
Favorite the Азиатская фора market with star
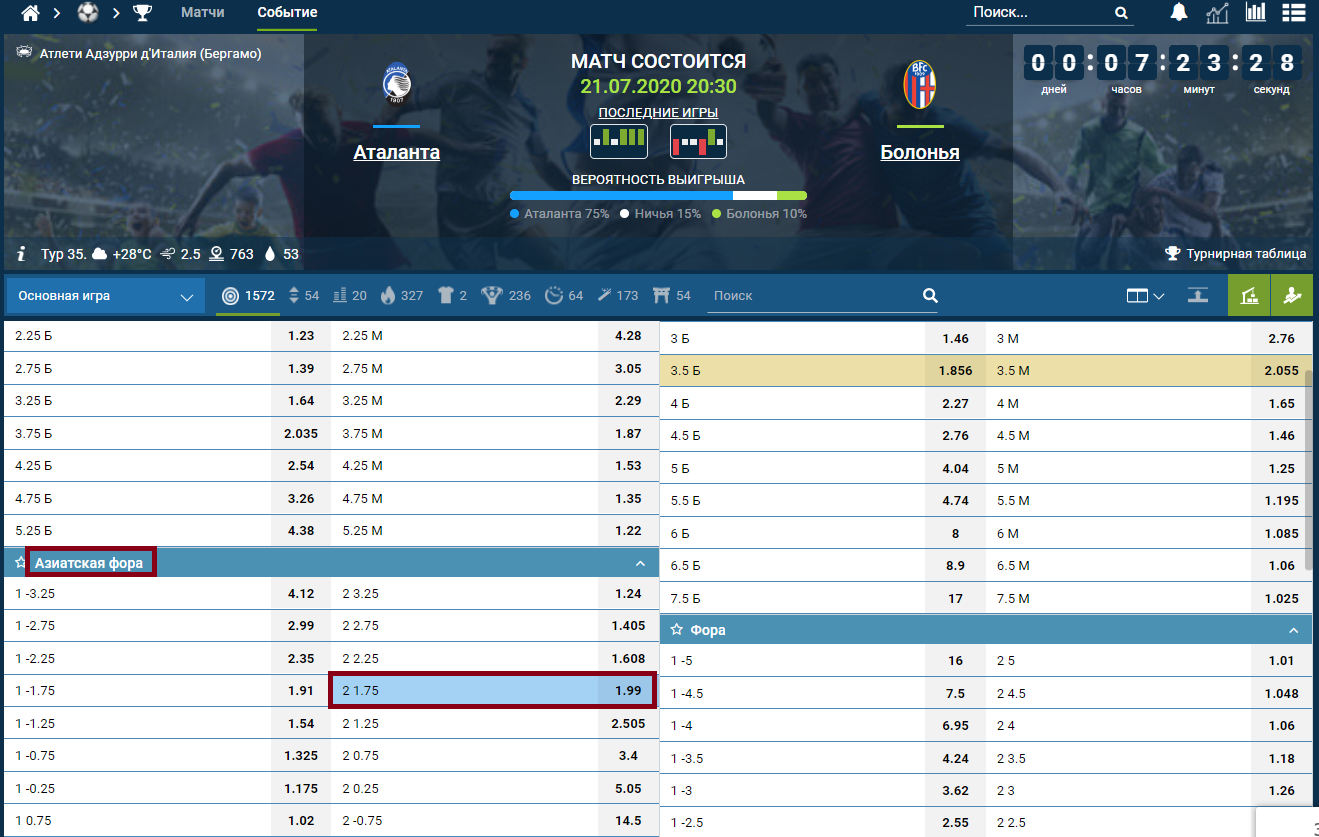pos(20,564)
